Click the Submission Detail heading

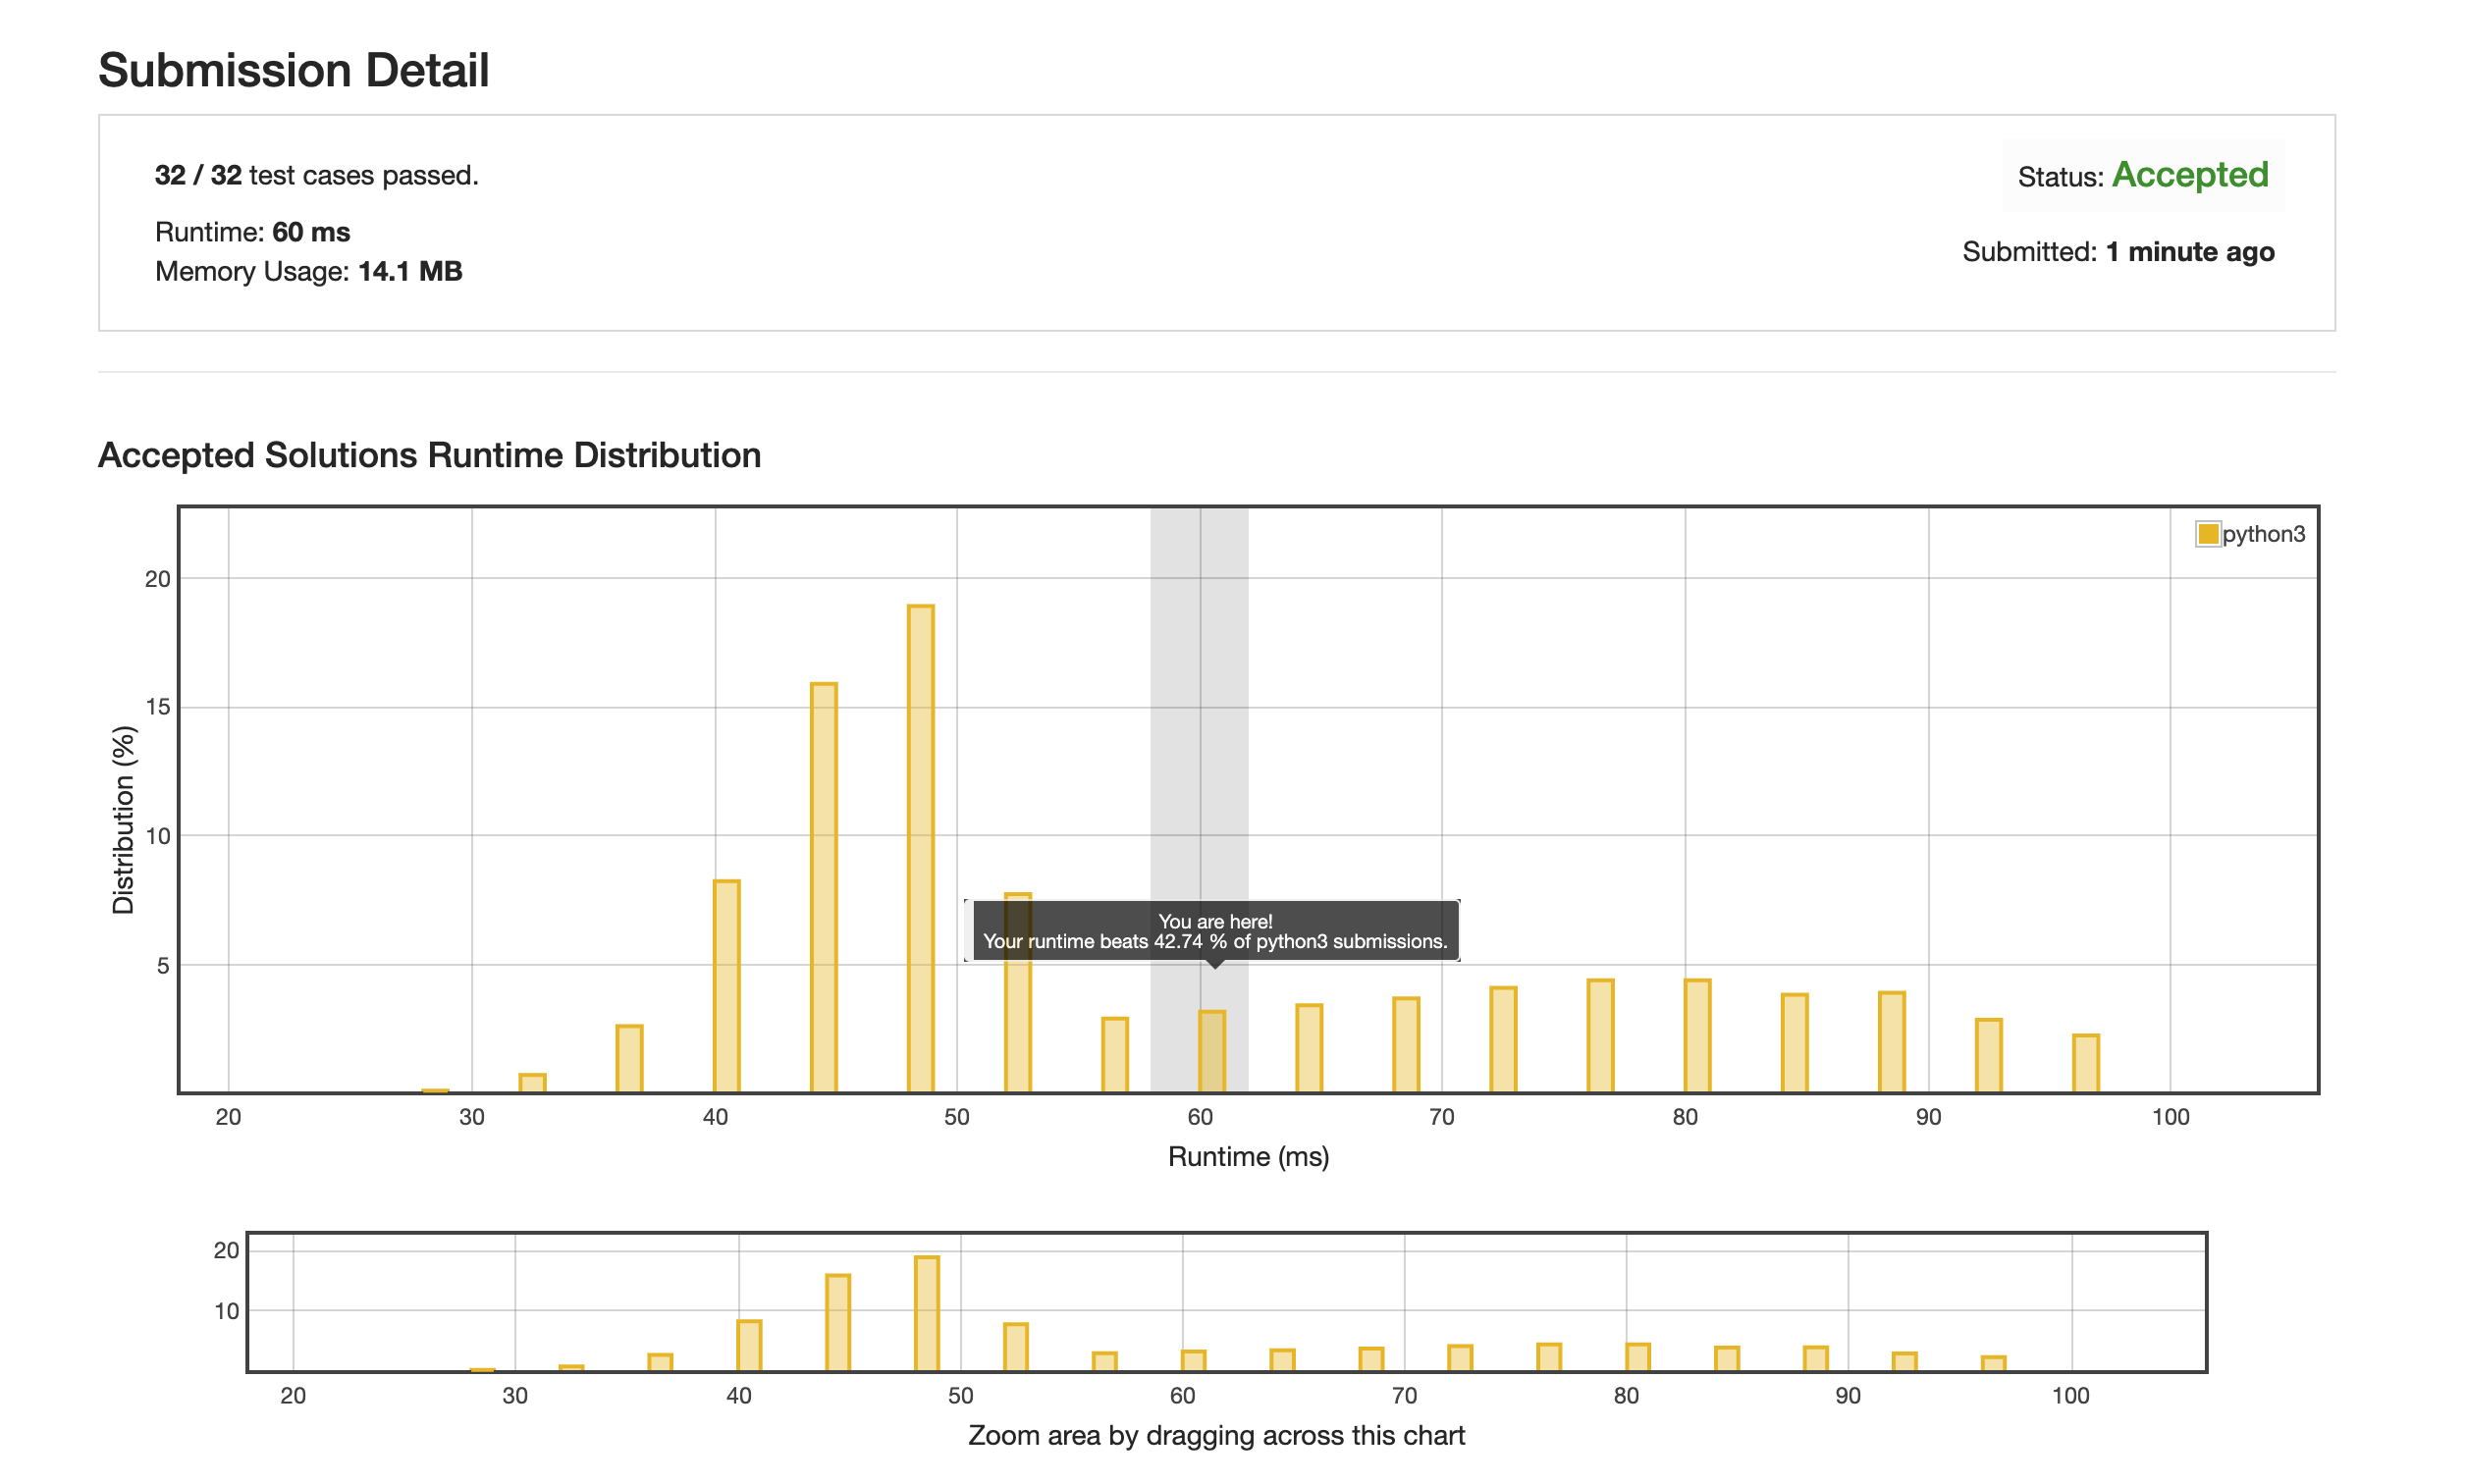coord(293,70)
